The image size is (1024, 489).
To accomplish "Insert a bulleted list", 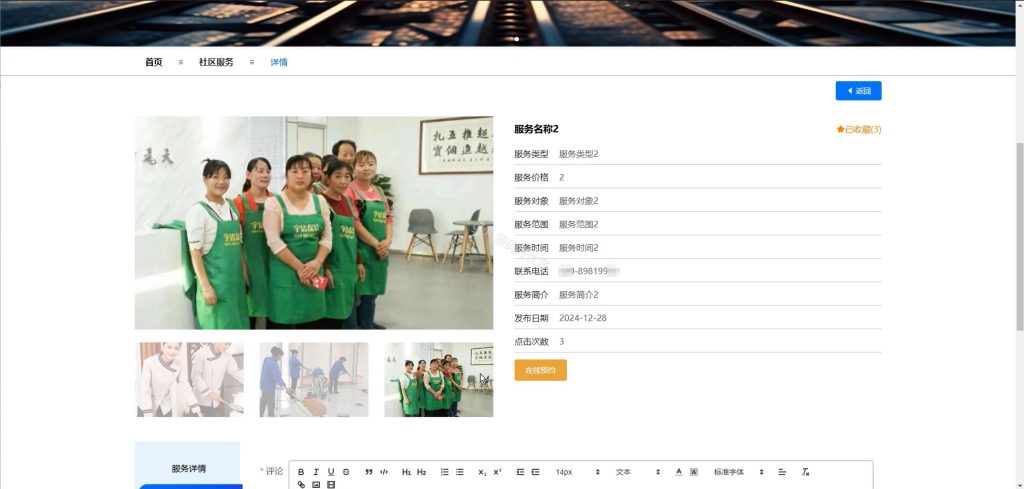I will [460, 472].
